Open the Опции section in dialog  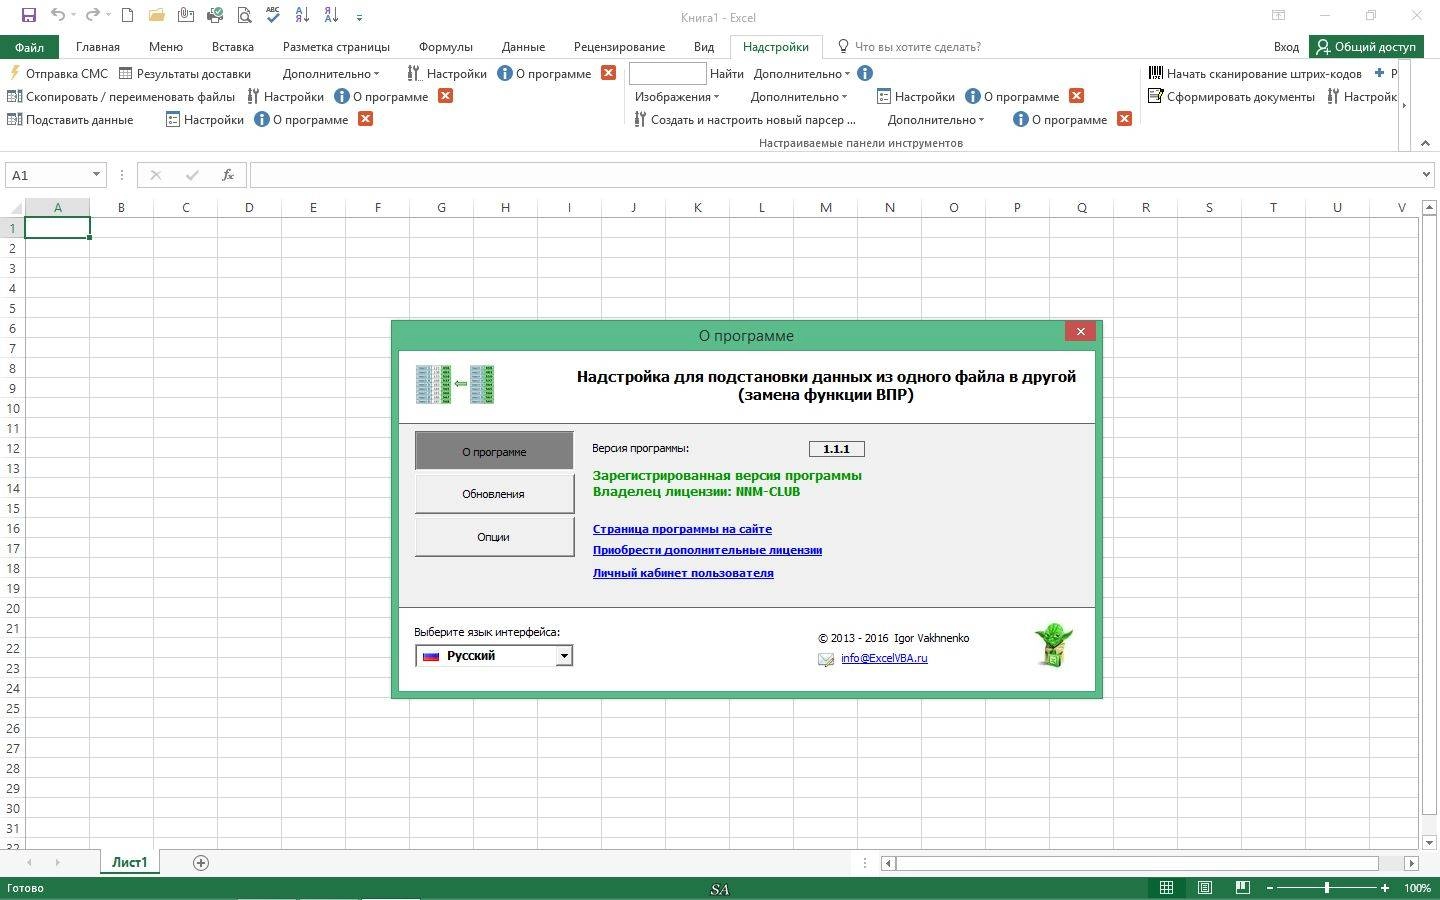click(494, 537)
